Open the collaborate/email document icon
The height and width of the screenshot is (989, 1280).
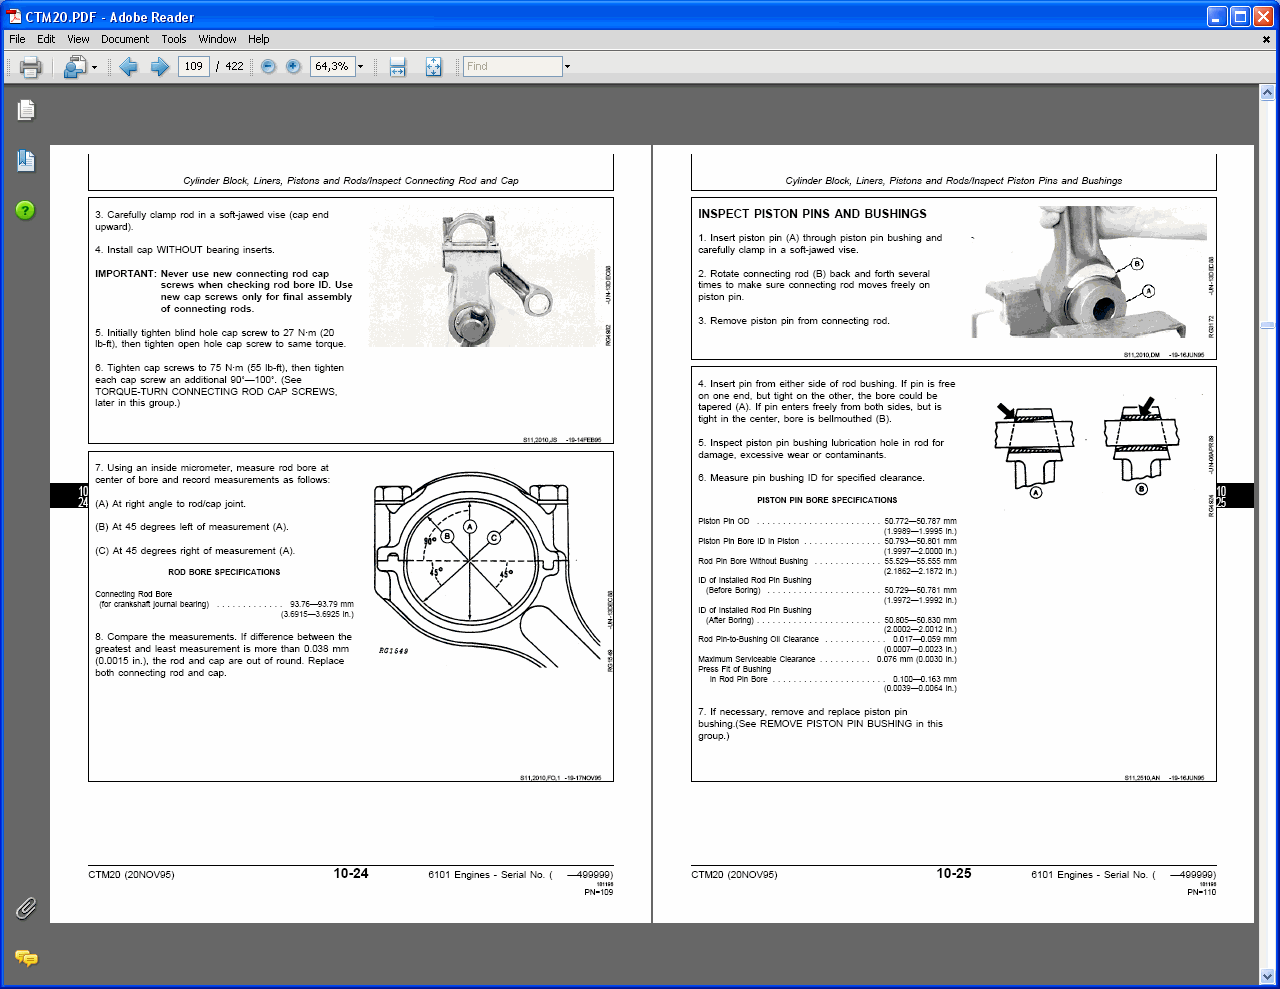(x=75, y=67)
